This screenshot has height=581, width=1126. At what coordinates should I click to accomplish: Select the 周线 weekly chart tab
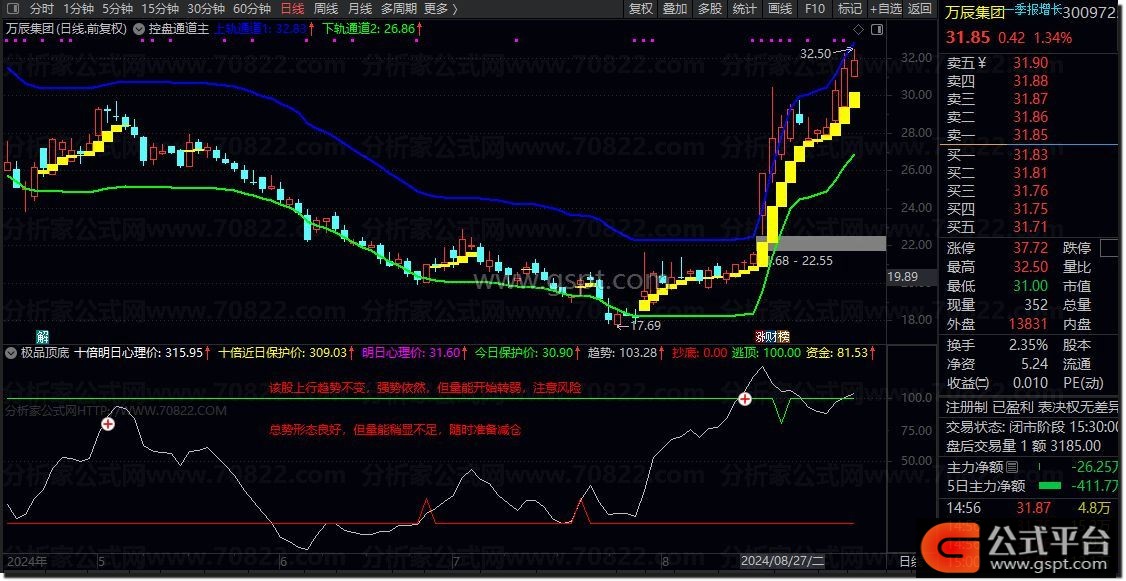[326, 9]
